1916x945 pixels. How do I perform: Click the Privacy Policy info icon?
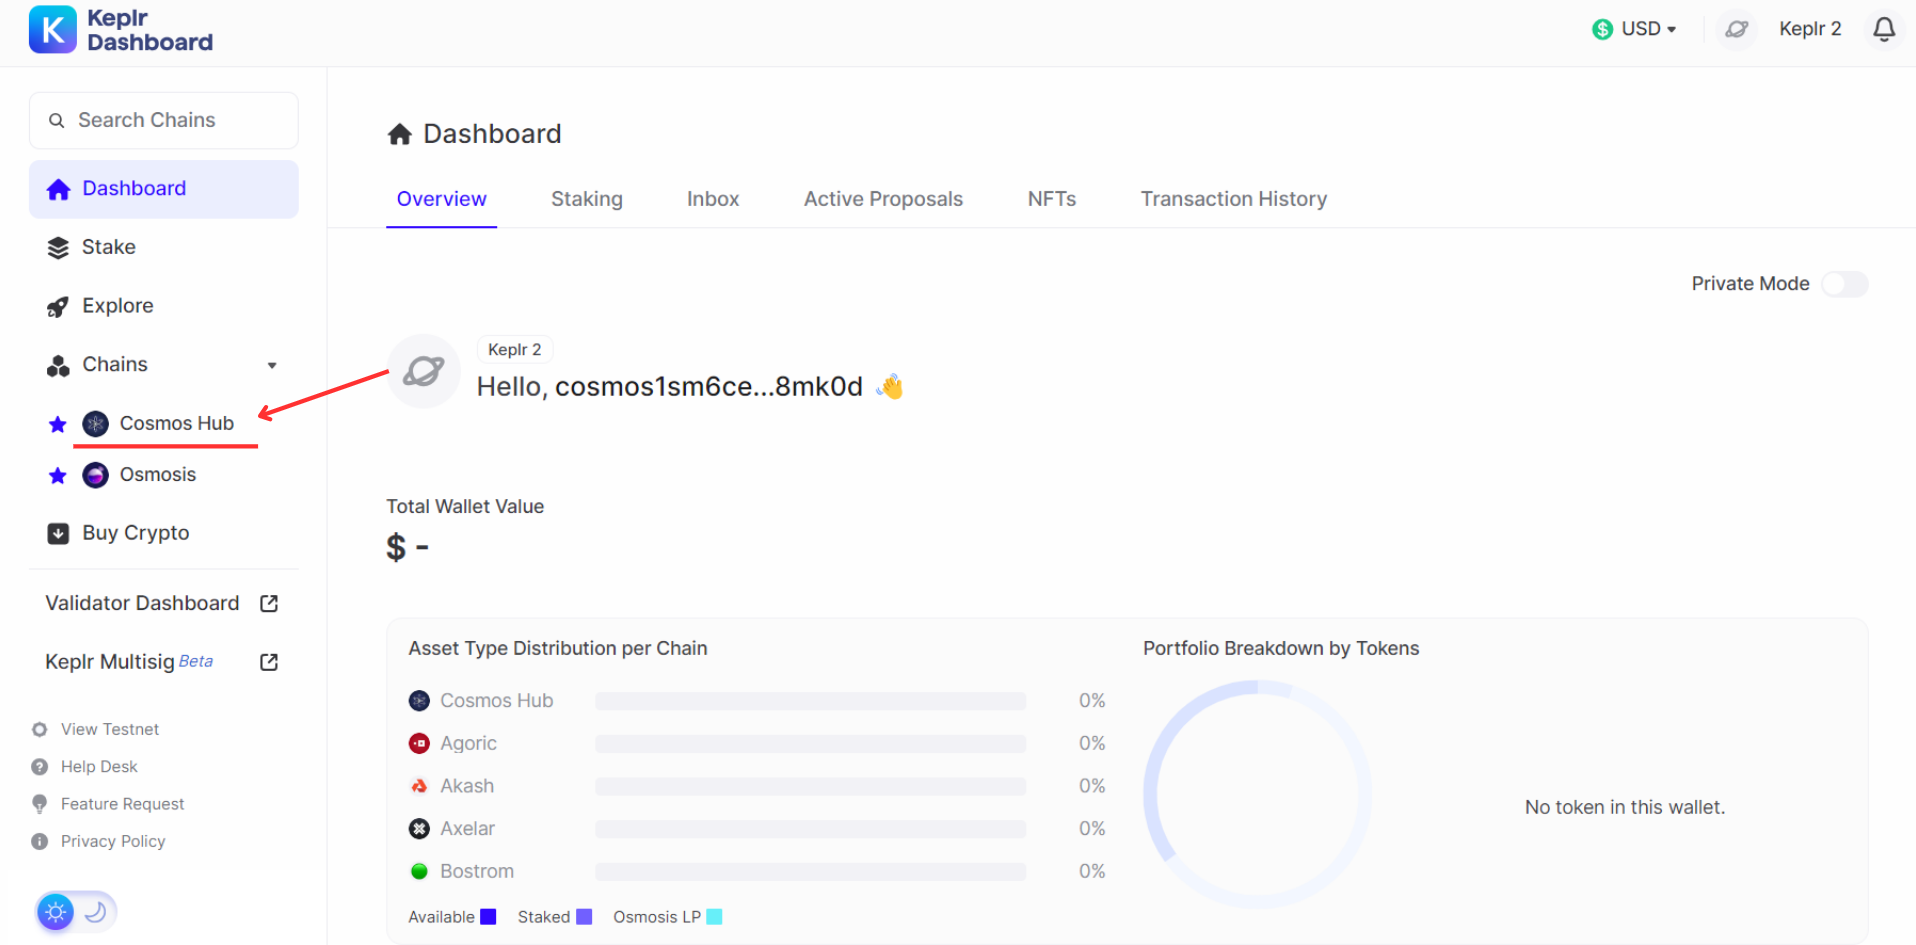point(40,842)
